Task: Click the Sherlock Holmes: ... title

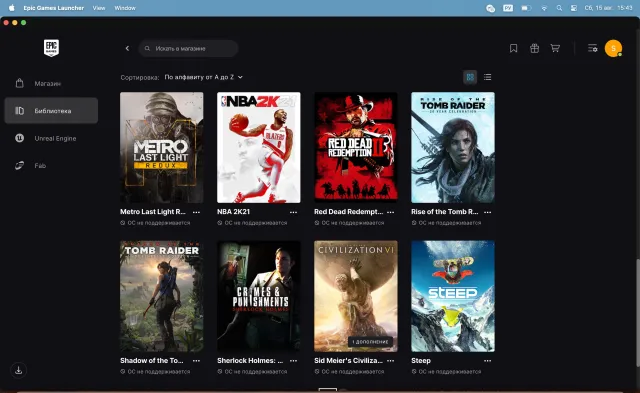Action: 250,360
